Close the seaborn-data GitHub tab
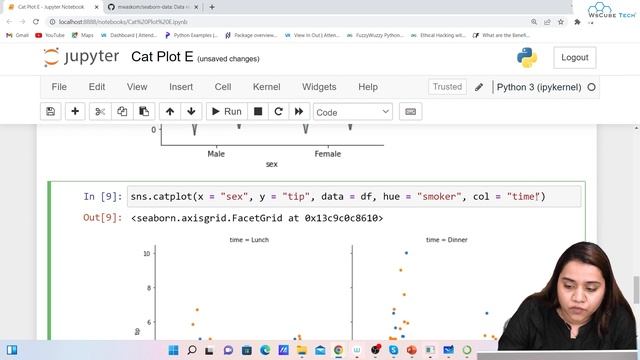Viewport: 640px width, 360px height. pos(196,7)
